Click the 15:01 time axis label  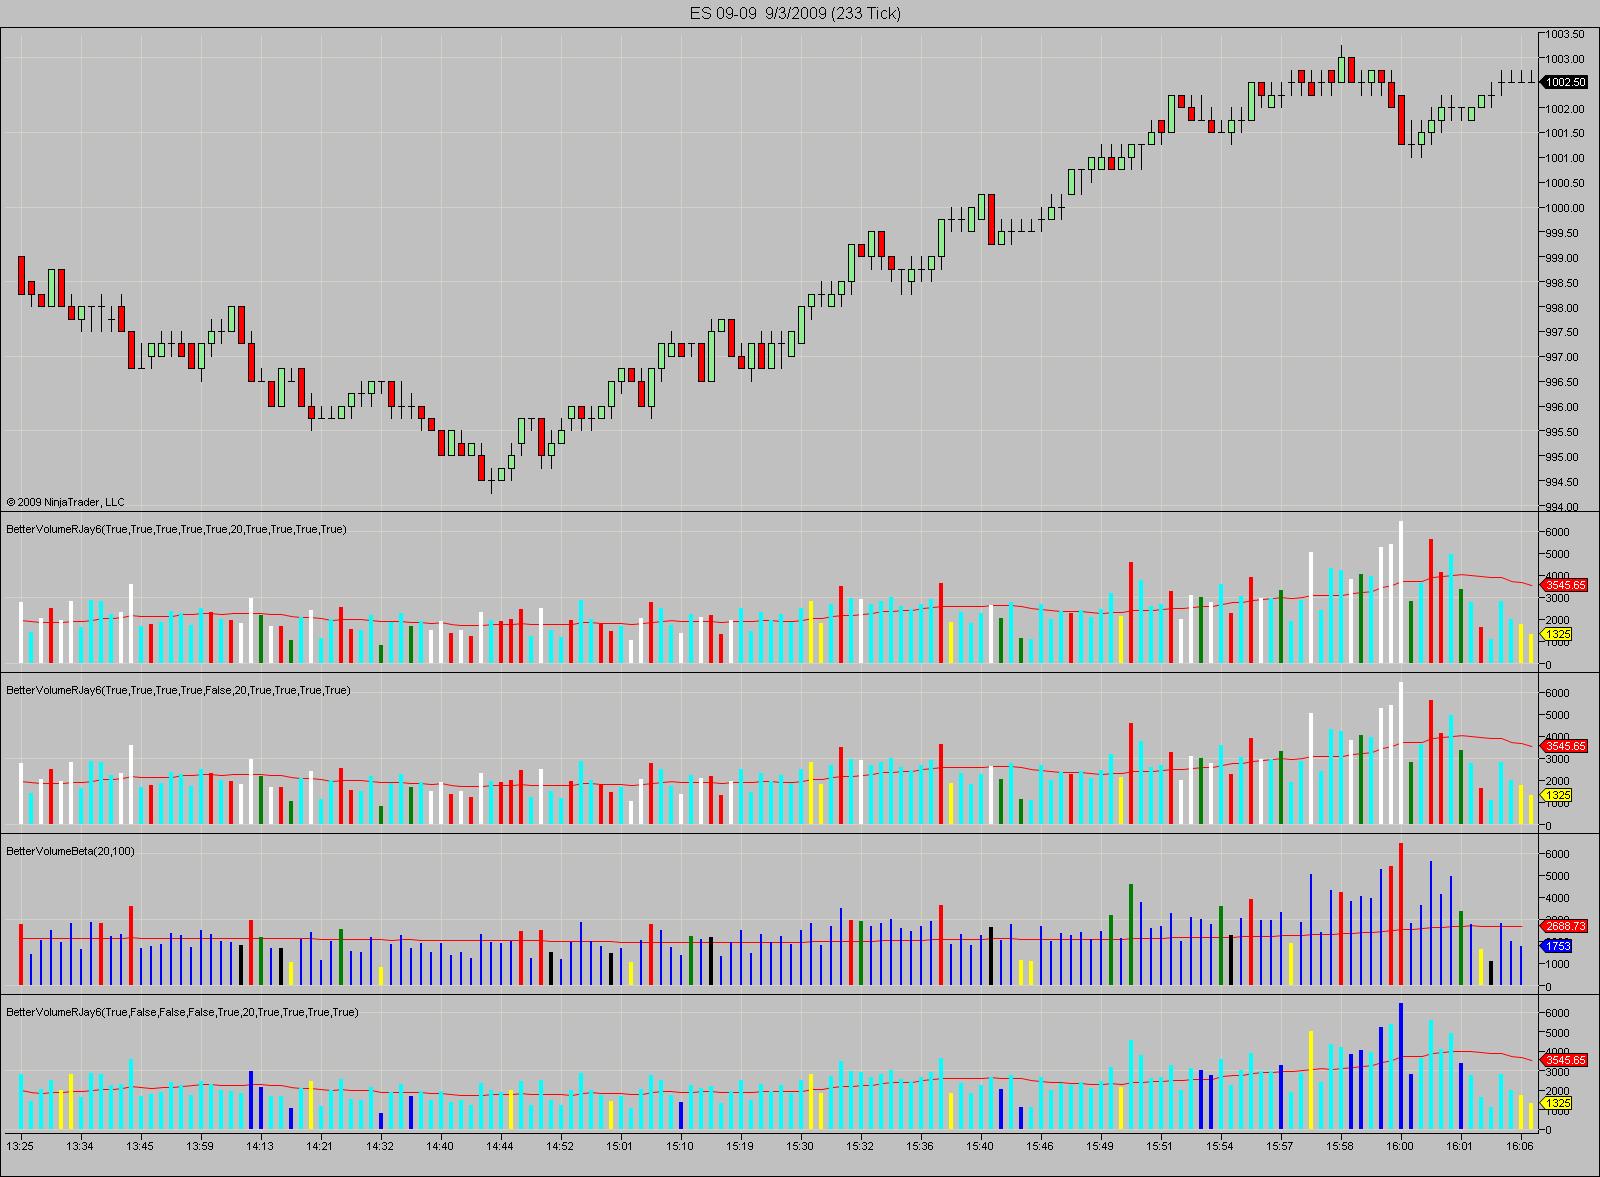coord(620,1146)
